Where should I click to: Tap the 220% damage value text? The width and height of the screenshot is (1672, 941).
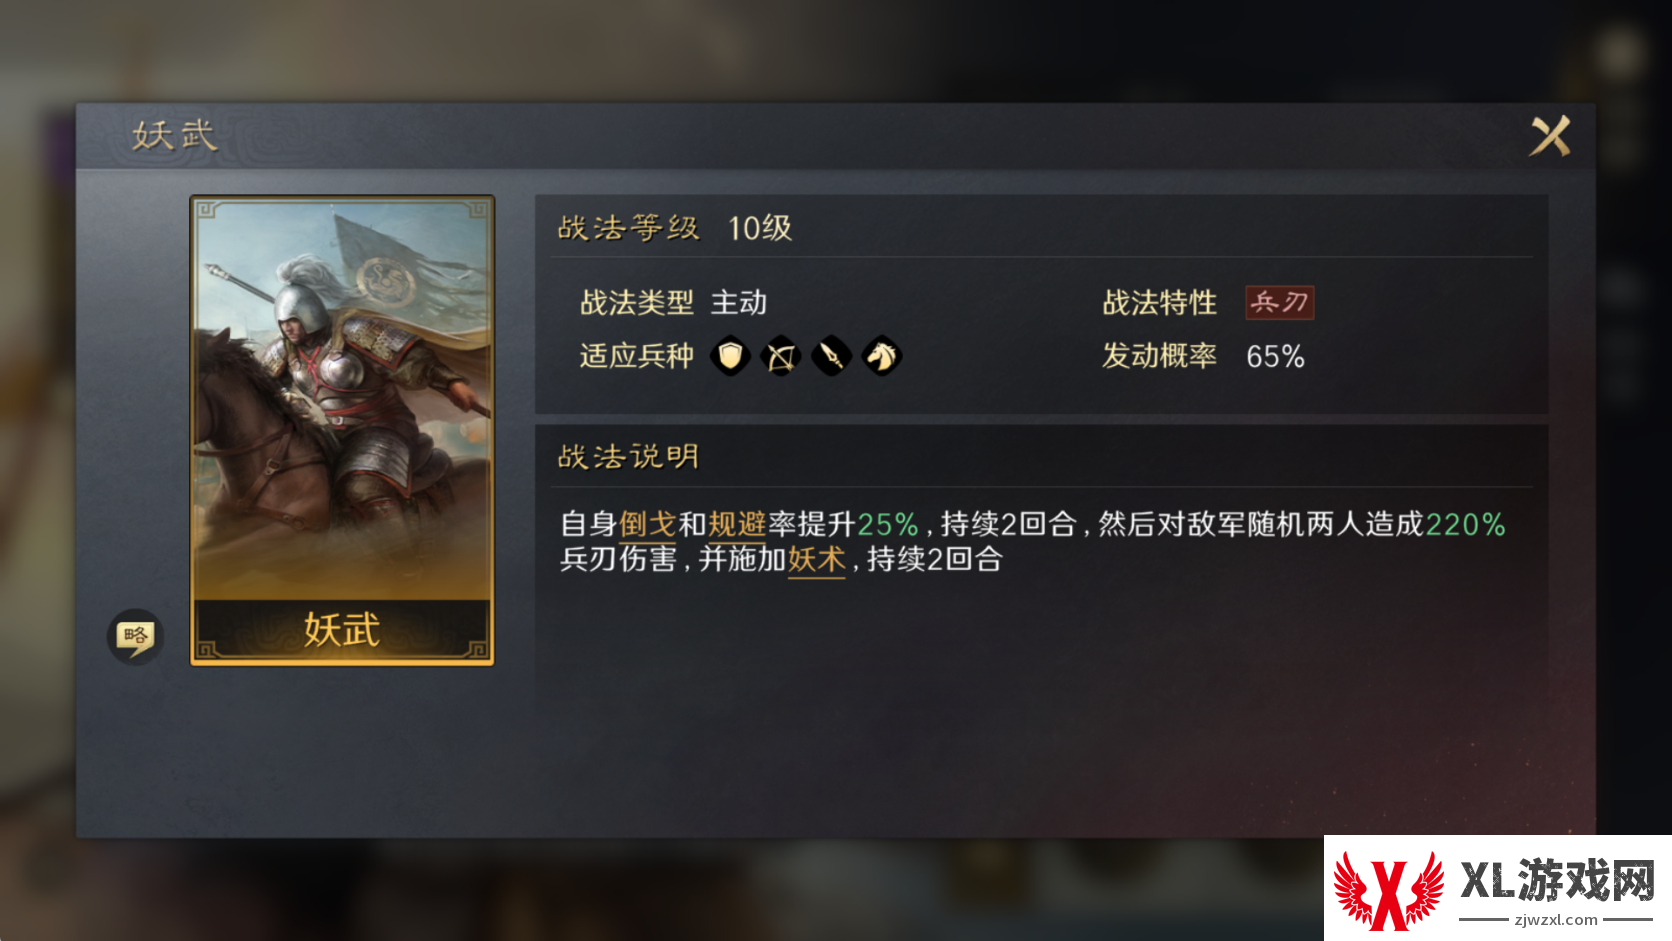click(1465, 524)
